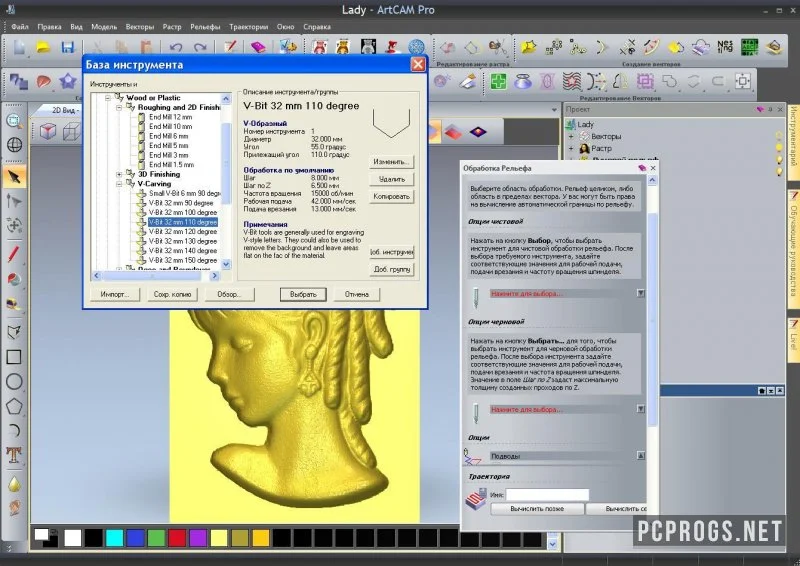This screenshot has height=566, width=800.
Task: Pick the green color swatch
Action: click(156, 538)
